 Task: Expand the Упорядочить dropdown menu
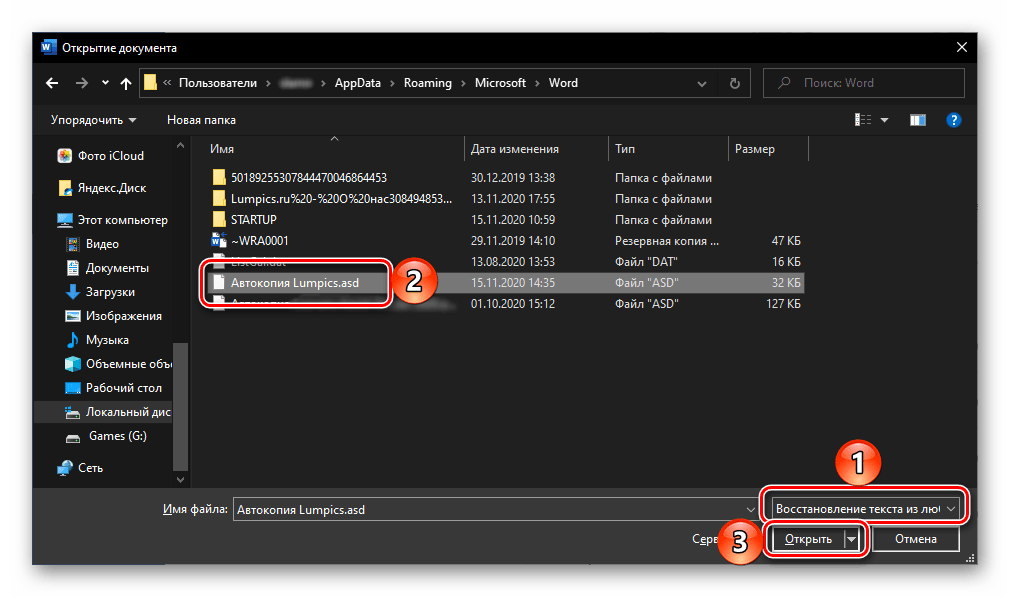(94, 120)
